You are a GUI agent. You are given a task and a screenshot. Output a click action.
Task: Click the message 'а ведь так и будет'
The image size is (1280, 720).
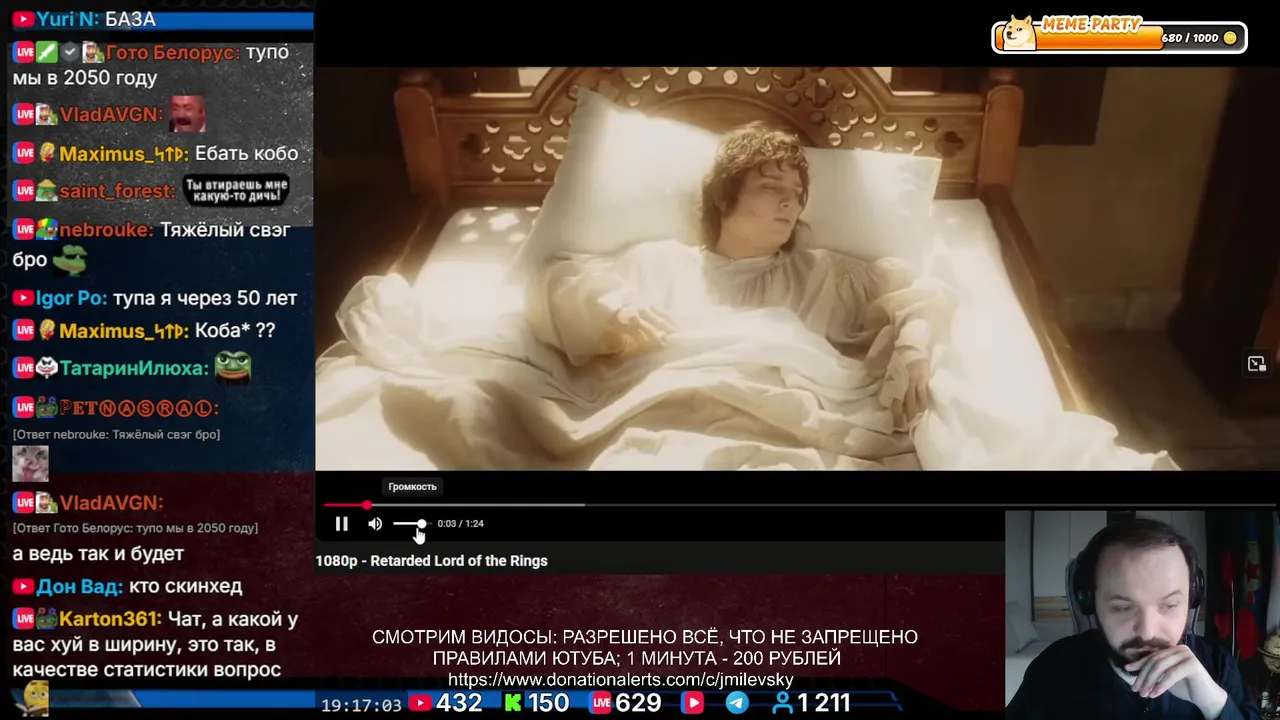tap(98, 553)
